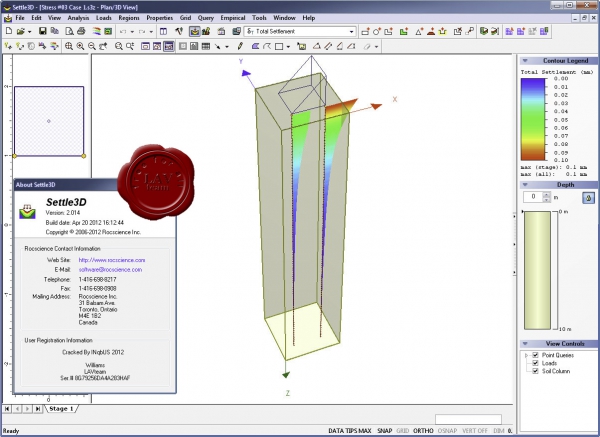
Task: Select the pencil drawing tool icon
Action: pos(240,46)
